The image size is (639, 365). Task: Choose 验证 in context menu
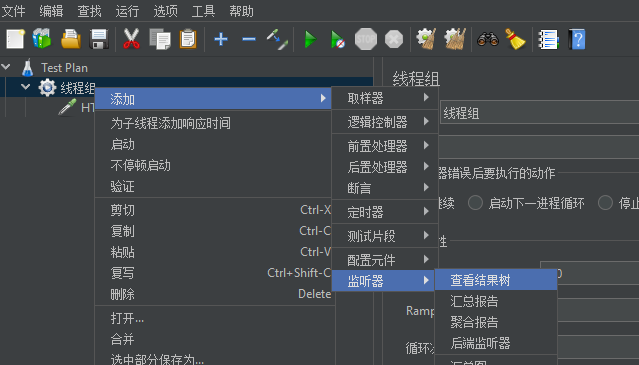point(213,186)
